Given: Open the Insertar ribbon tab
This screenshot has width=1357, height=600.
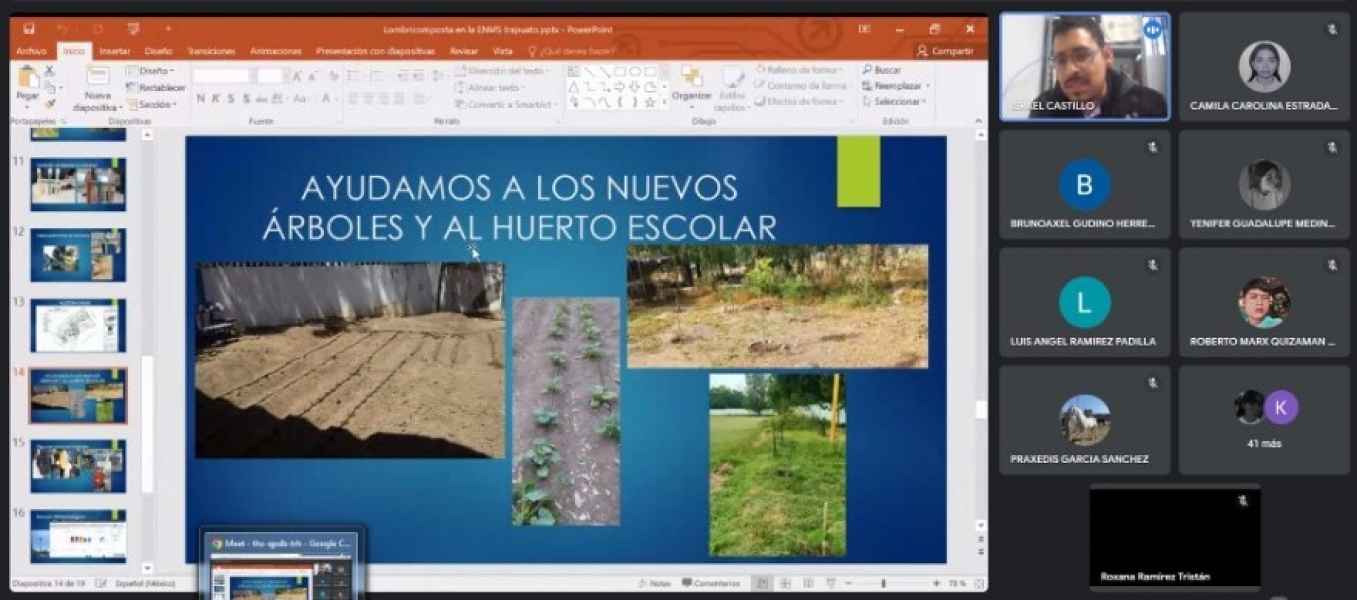Looking at the screenshot, I should click(x=114, y=51).
